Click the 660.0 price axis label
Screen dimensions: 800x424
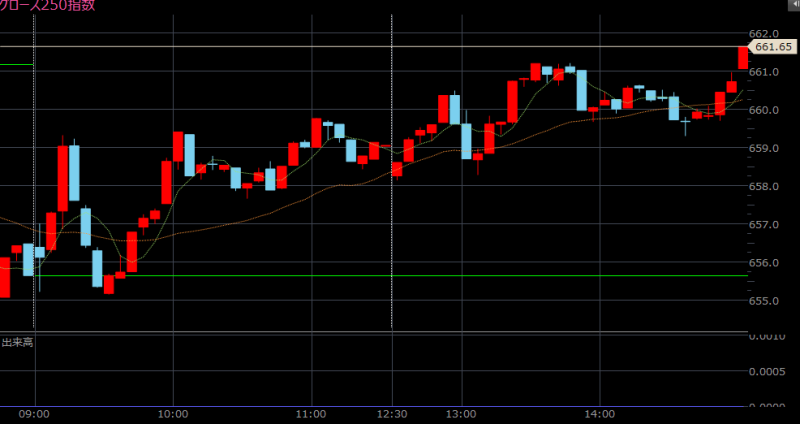(764, 110)
